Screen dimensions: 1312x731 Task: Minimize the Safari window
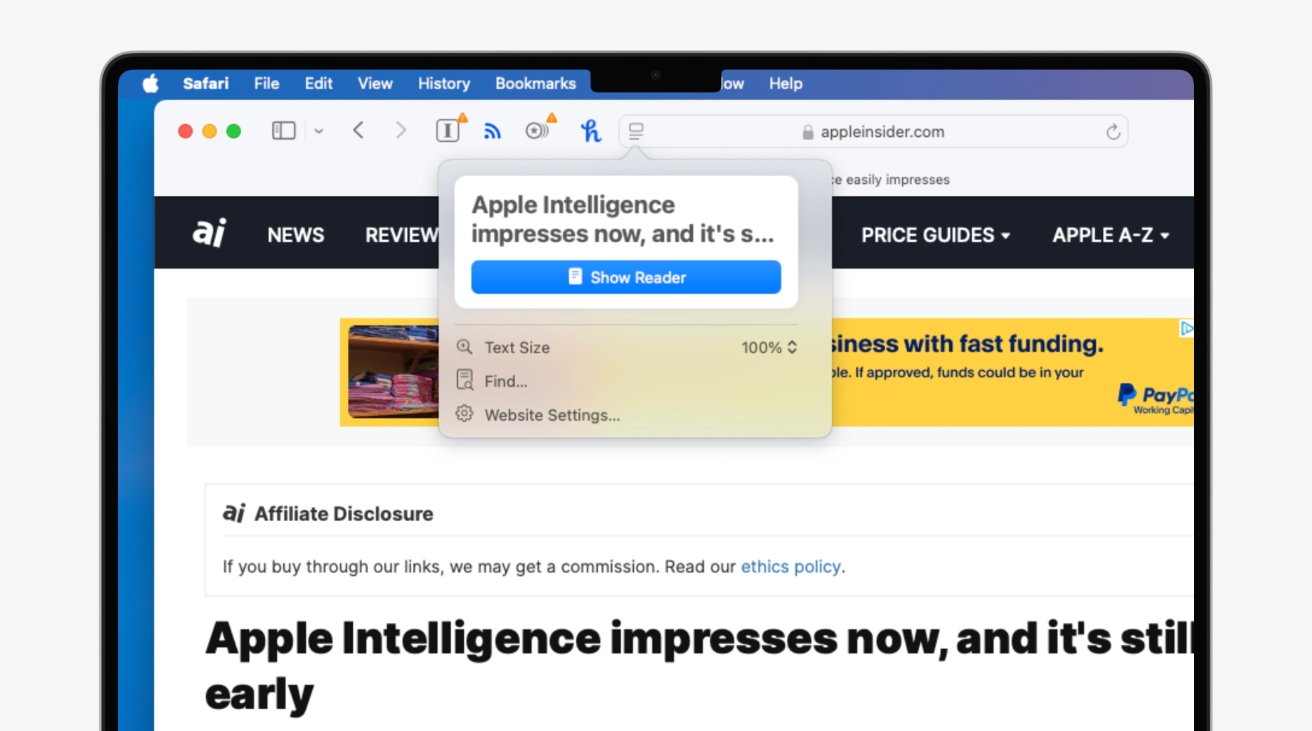pos(209,131)
